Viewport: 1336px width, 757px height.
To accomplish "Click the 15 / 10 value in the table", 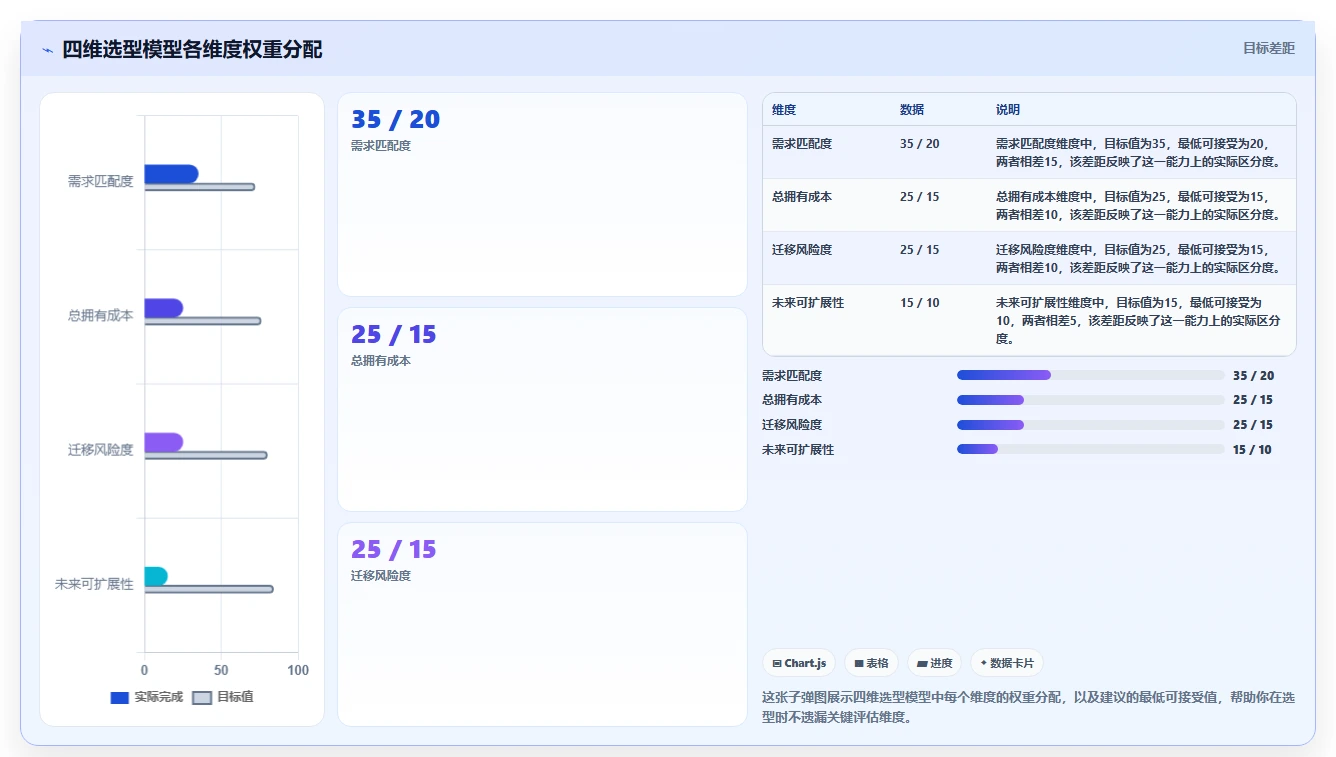I will click(x=920, y=303).
